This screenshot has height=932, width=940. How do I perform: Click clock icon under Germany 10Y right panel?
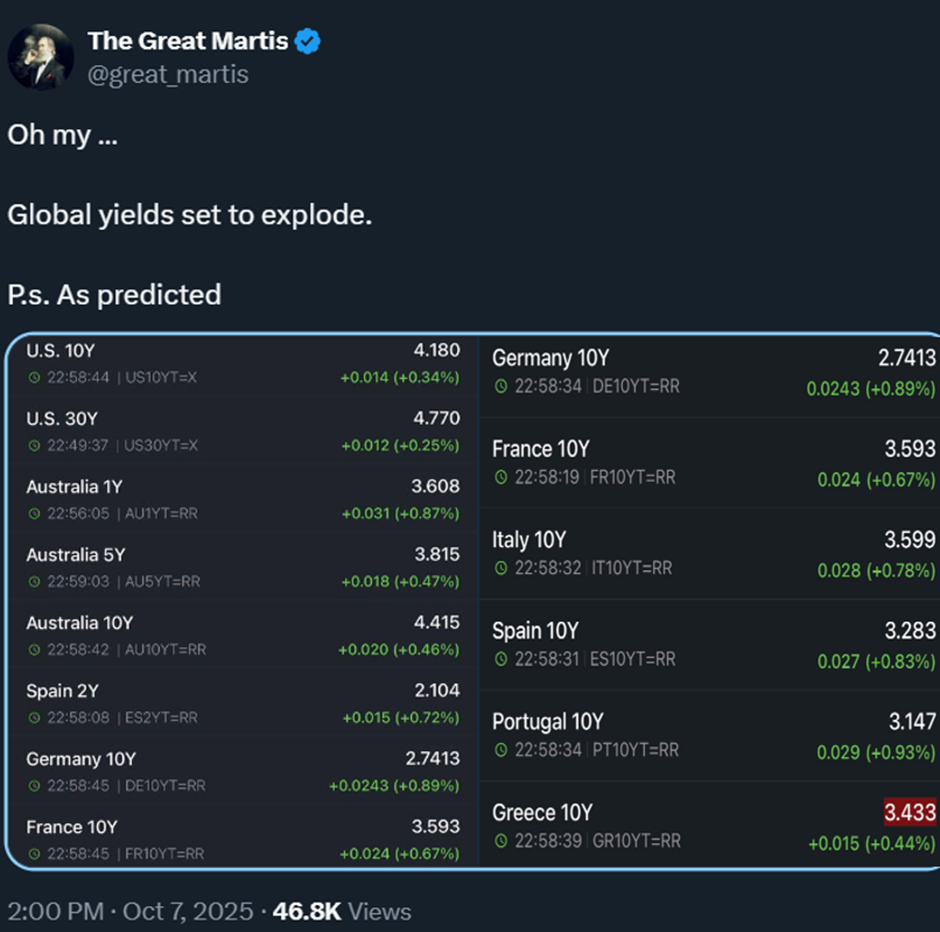[501, 386]
